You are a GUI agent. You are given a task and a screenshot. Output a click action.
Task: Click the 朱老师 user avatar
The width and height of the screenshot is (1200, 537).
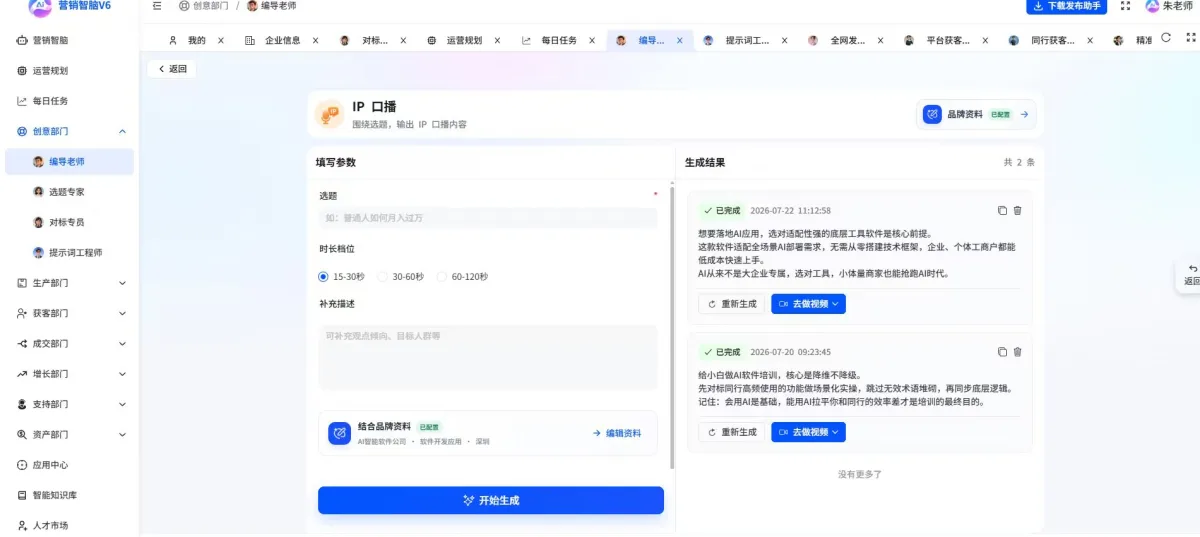coord(1152,6)
